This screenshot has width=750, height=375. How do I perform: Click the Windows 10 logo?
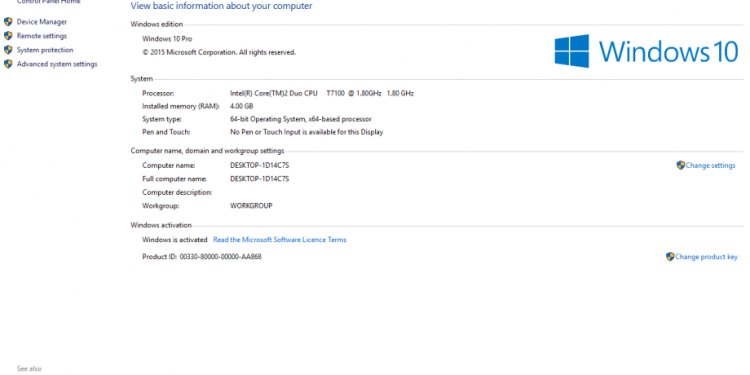click(x=646, y=51)
